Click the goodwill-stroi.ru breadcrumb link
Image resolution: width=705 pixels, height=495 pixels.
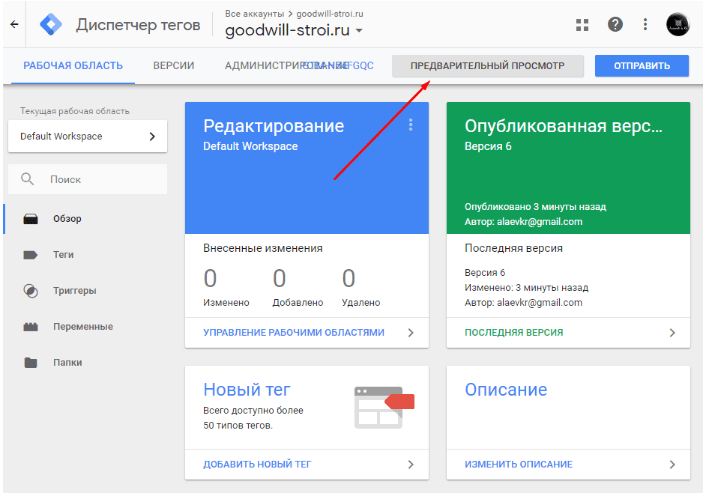coord(330,14)
